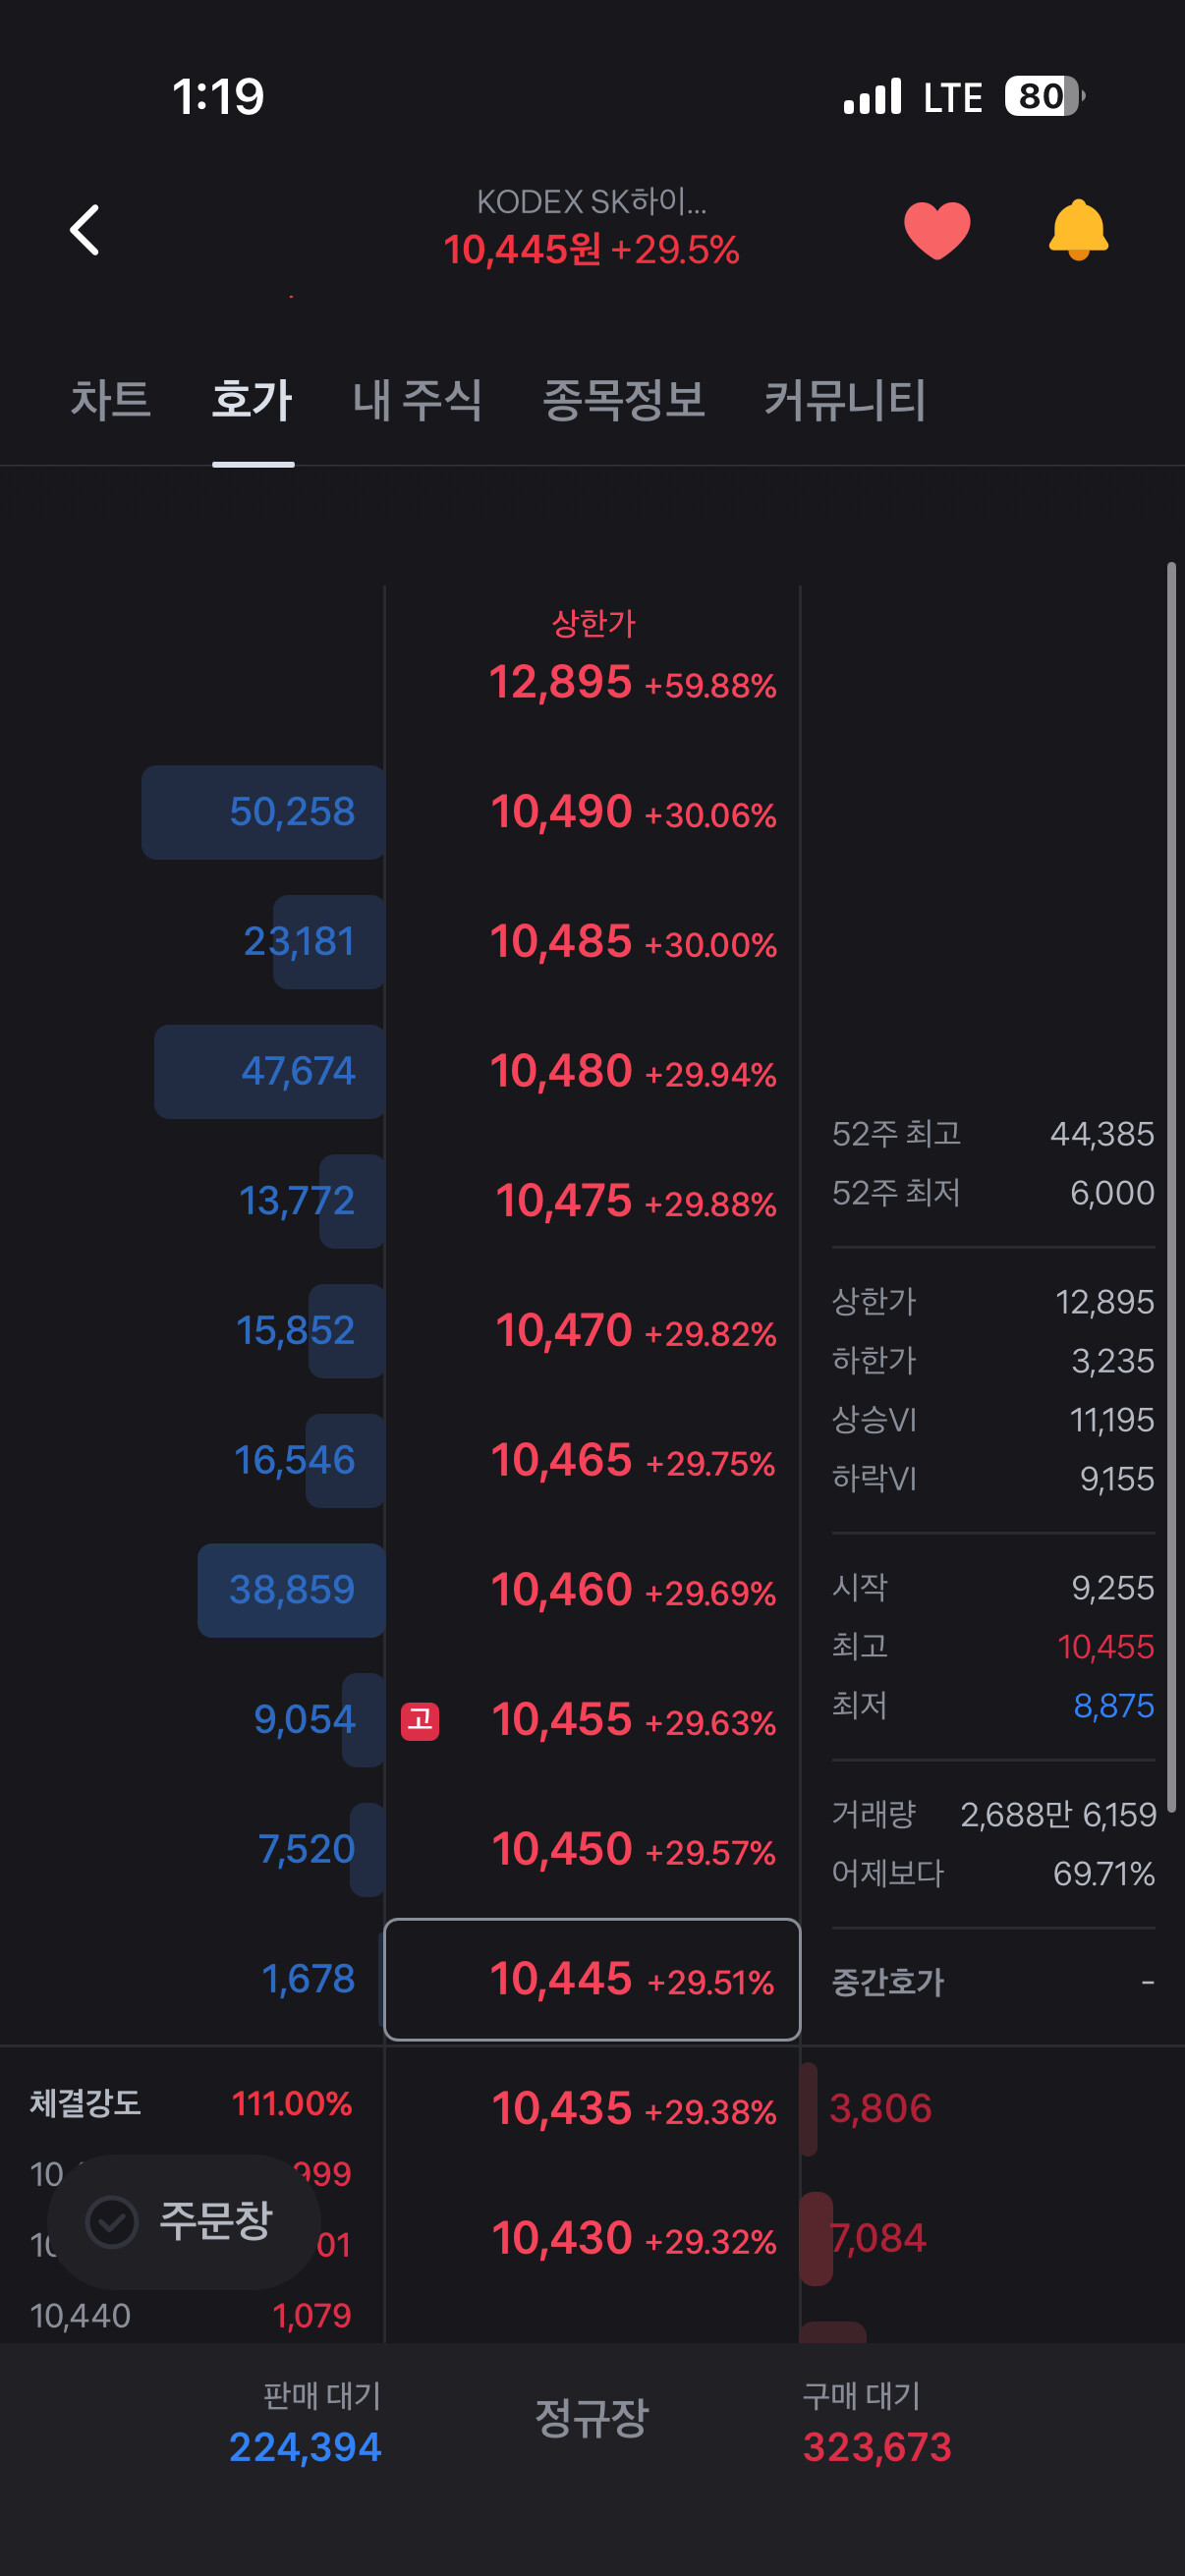Toggle the red heart favorite icon
The width and height of the screenshot is (1185, 2576).
click(937, 230)
